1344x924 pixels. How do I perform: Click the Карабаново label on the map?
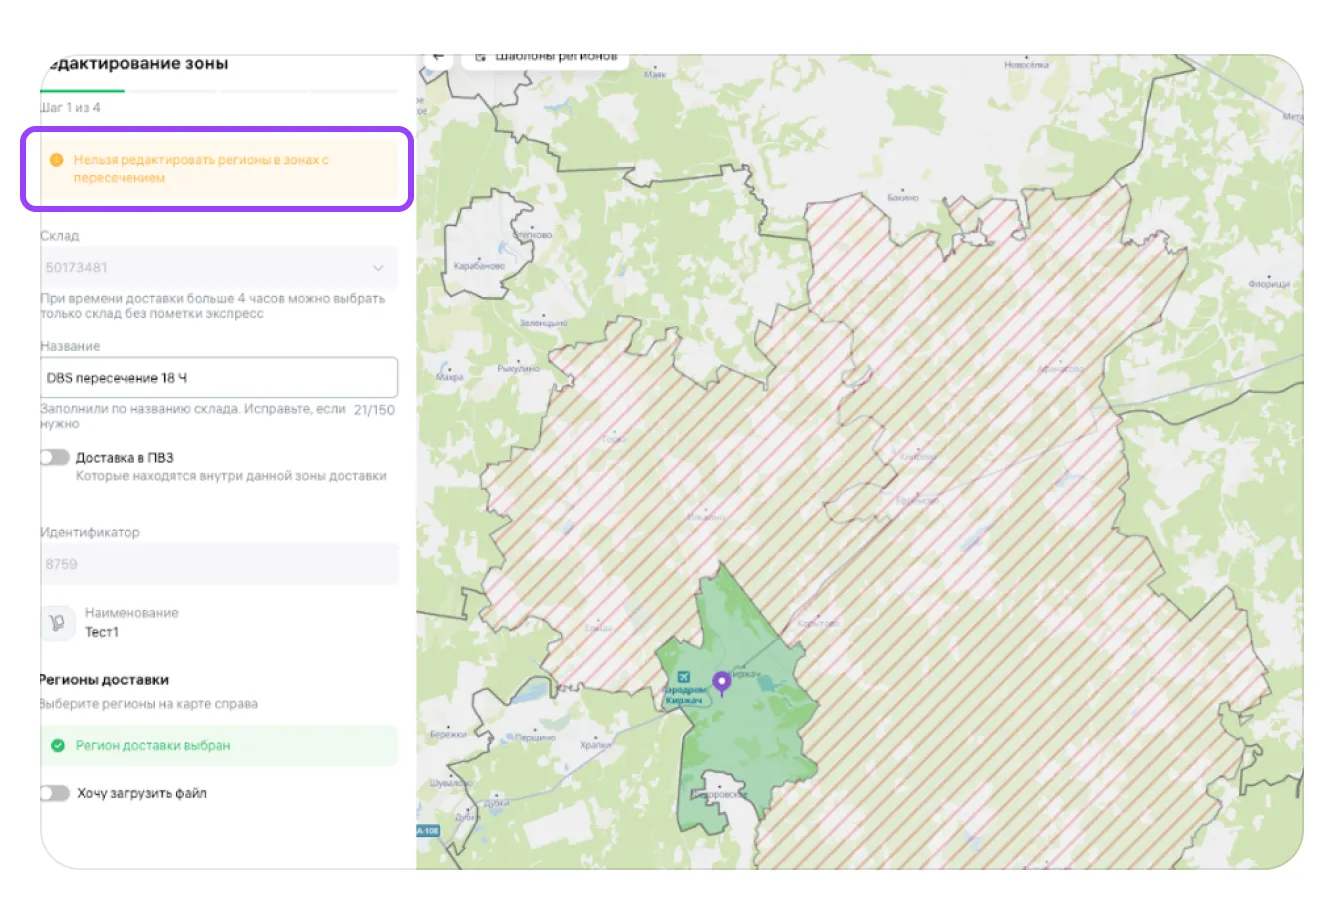click(x=480, y=266)
